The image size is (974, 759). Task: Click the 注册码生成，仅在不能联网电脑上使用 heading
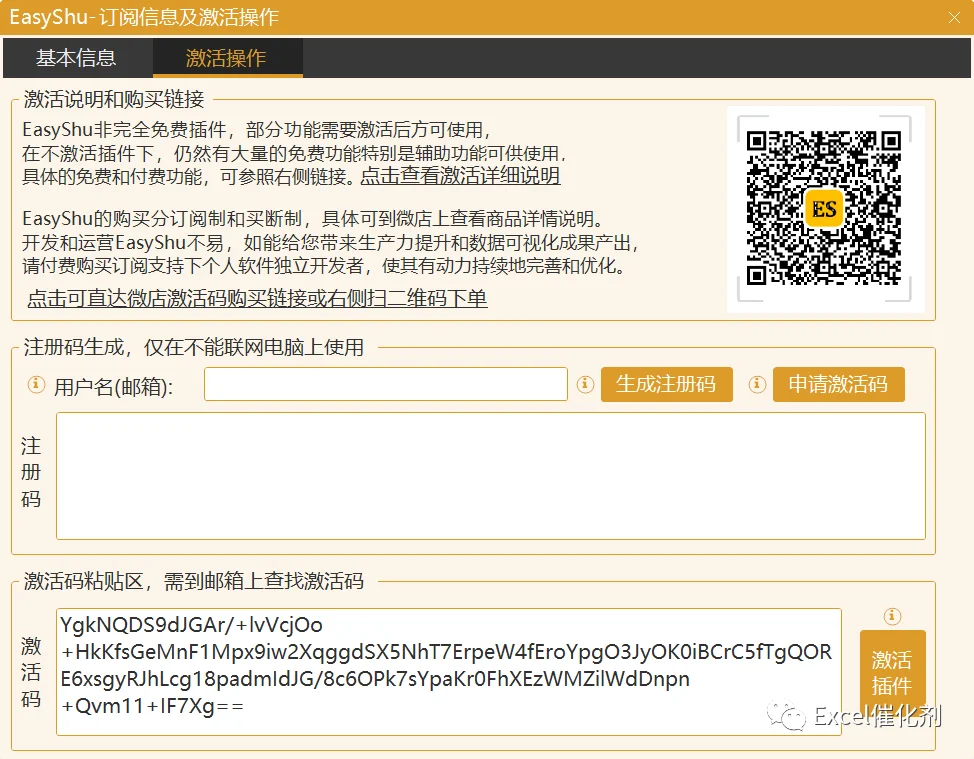click(194, 347)
